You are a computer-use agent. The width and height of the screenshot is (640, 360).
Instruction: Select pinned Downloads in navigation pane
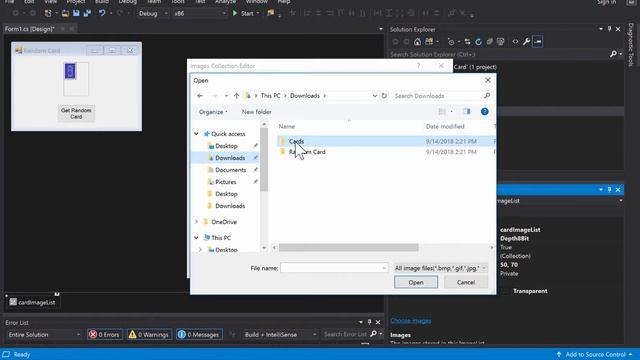(230, 158)
